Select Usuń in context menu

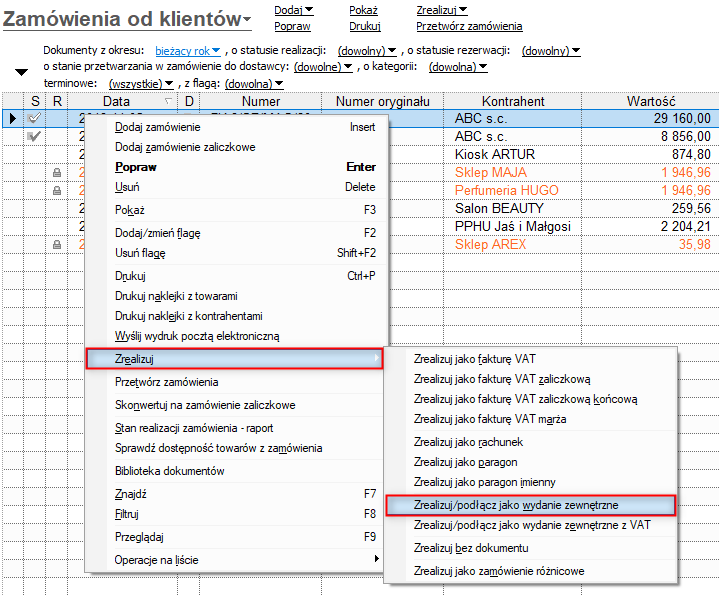point(235,187)
